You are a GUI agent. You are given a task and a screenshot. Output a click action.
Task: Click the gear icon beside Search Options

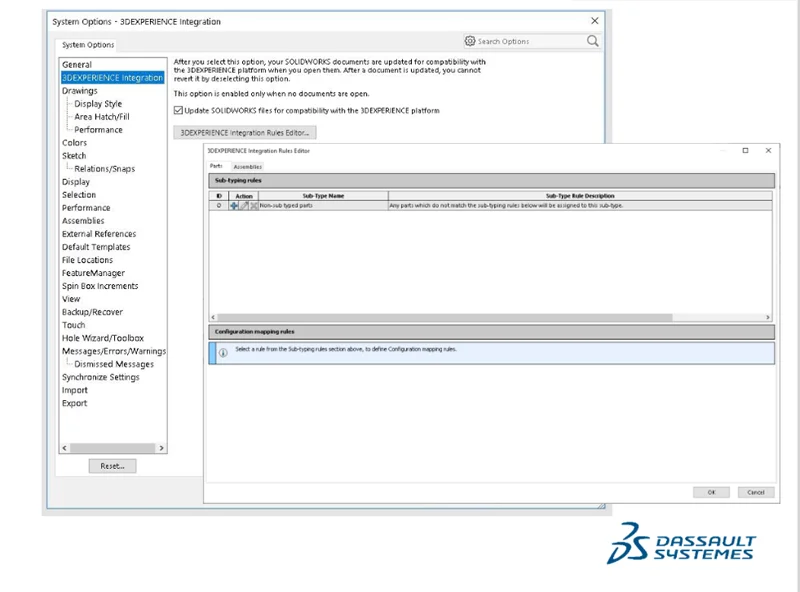pyautogui.click(x=470, y=41)
